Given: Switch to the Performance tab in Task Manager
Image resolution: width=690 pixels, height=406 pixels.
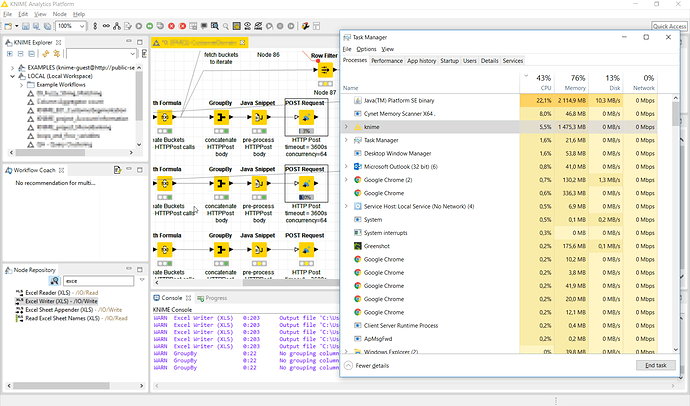Looking at the screenshot, I should coord(387,61).
